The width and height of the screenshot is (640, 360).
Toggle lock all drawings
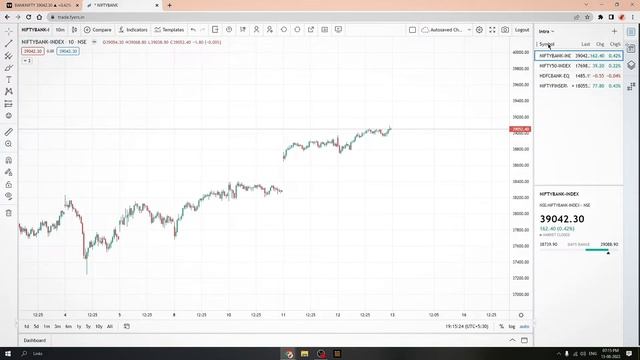point(9,184)
